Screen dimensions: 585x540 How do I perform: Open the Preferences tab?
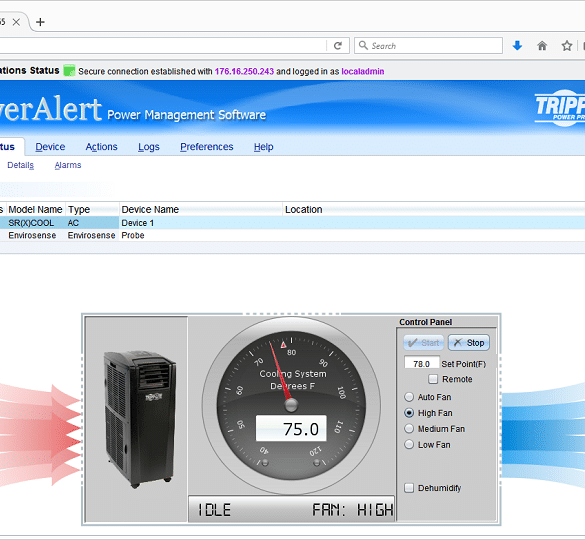pos(207,147)
